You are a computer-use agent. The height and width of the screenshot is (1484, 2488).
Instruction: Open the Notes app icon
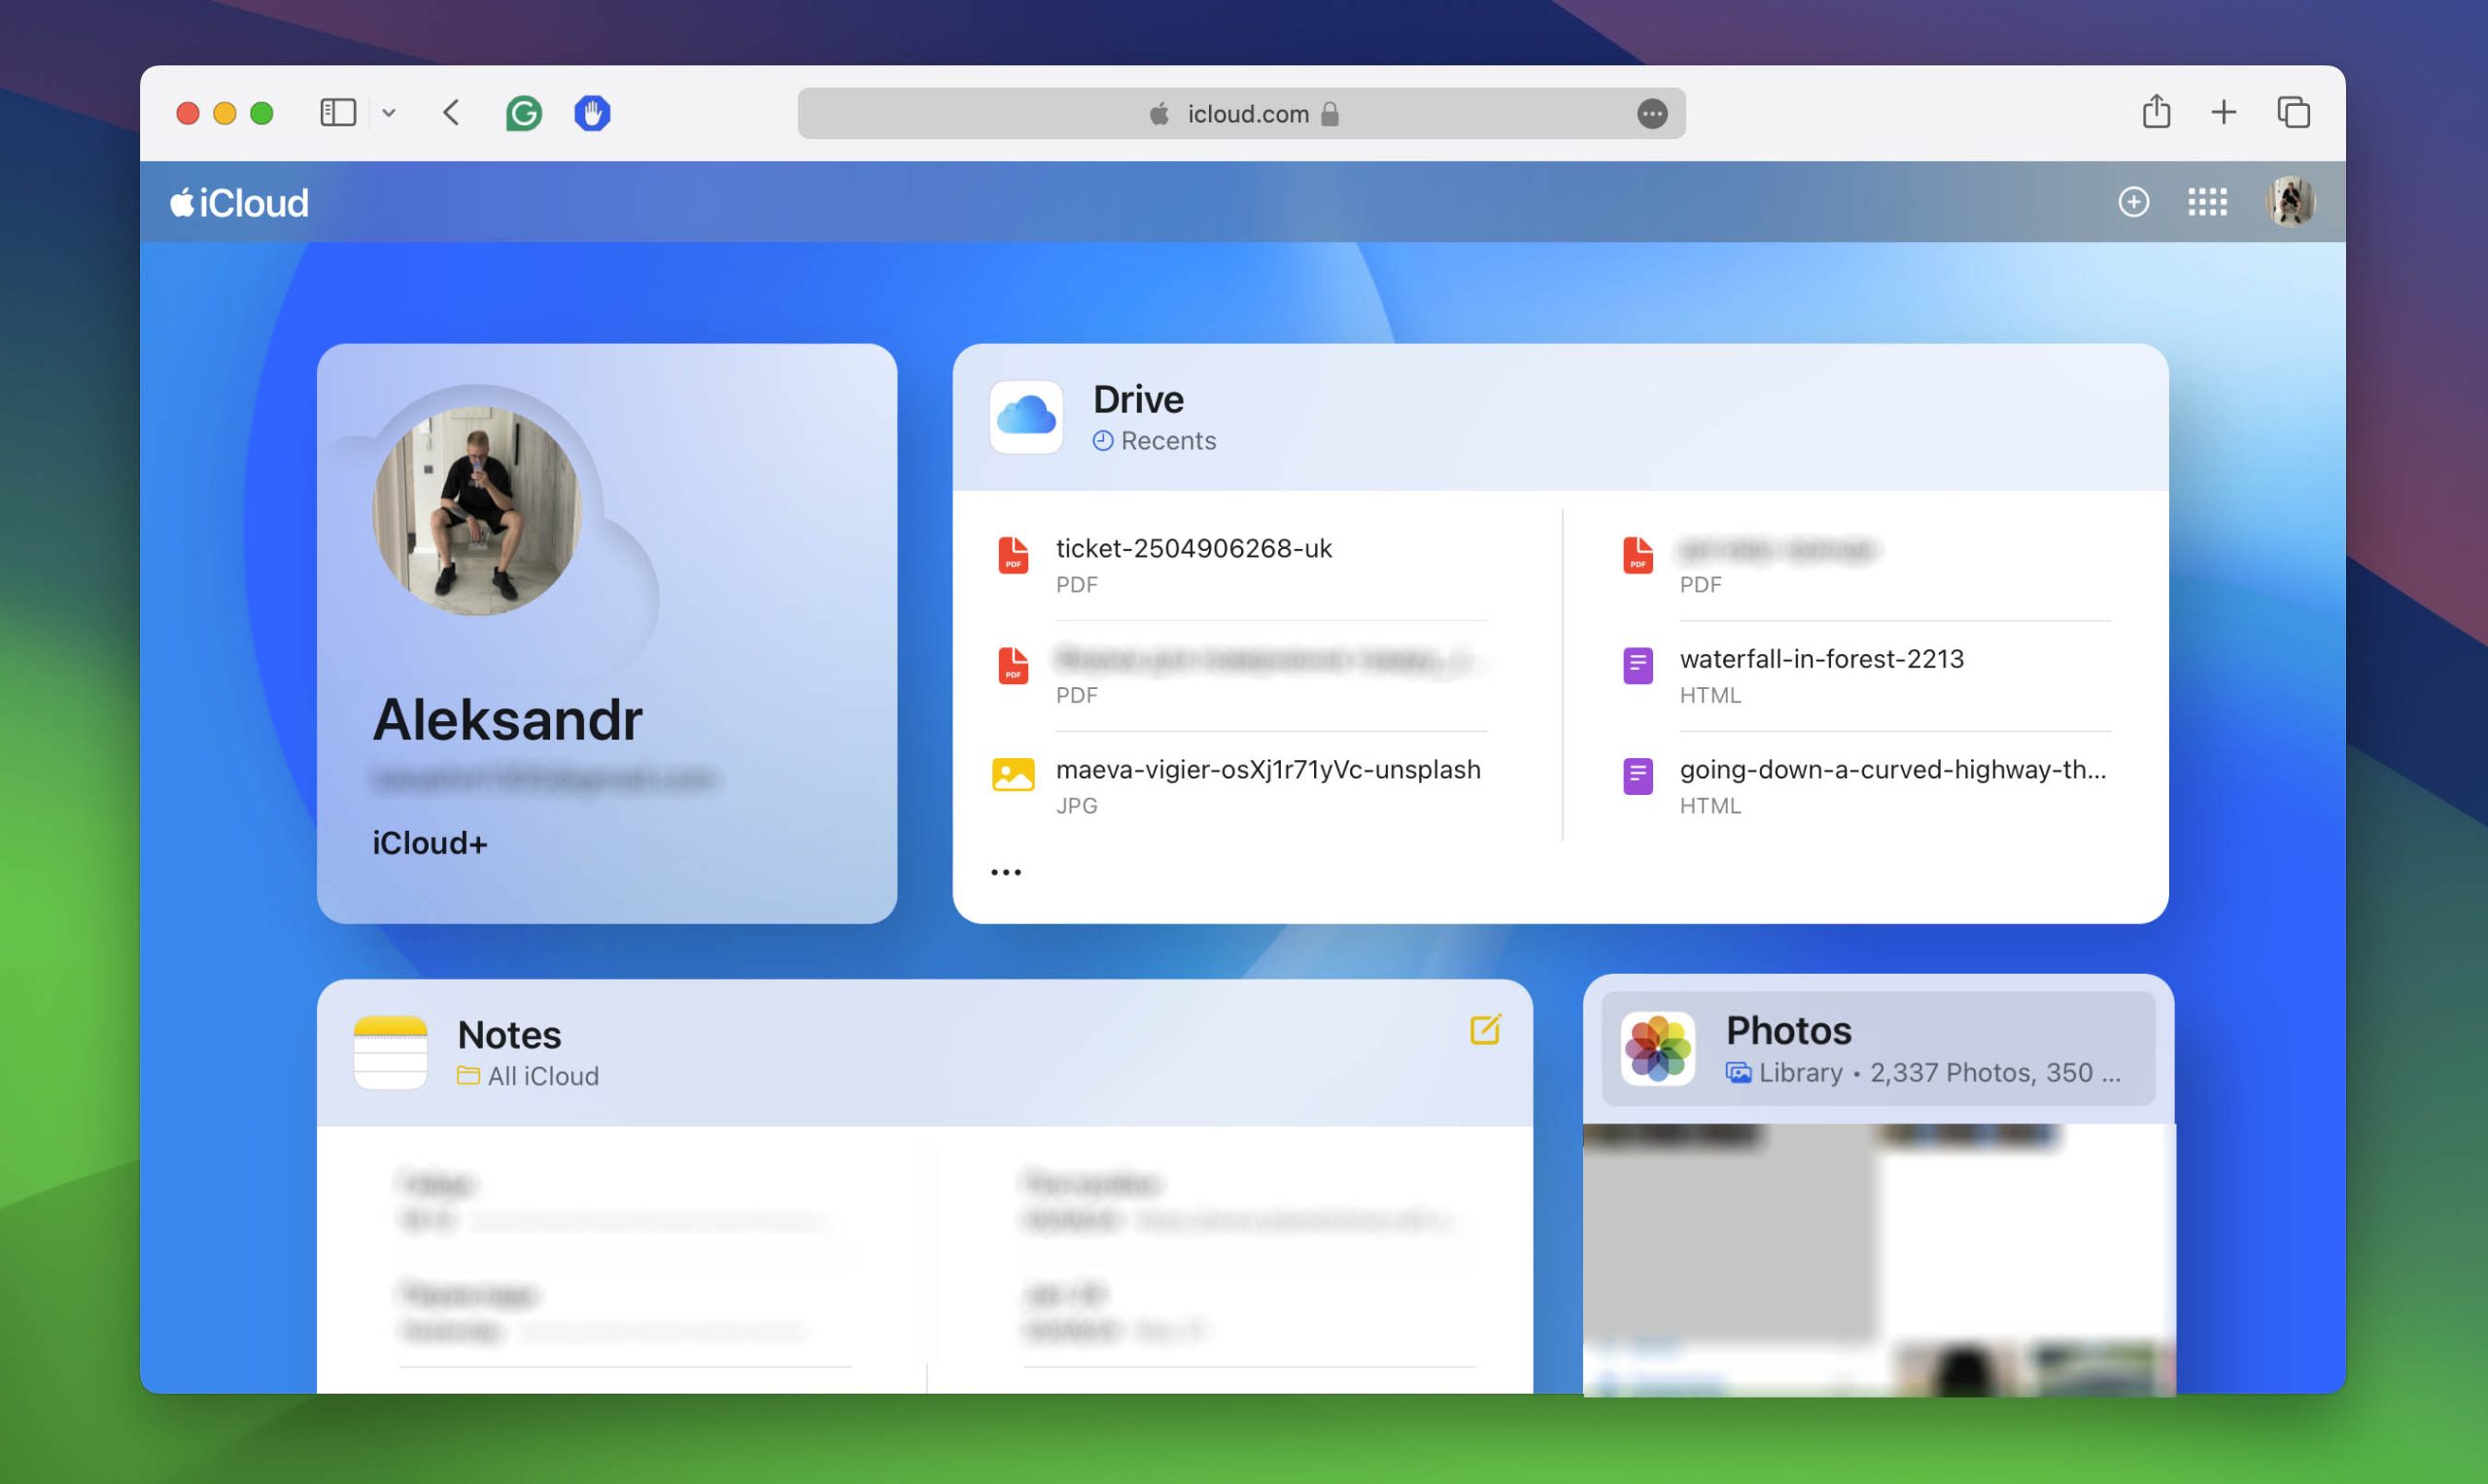pyautogui.click(x=391, y=1052)
